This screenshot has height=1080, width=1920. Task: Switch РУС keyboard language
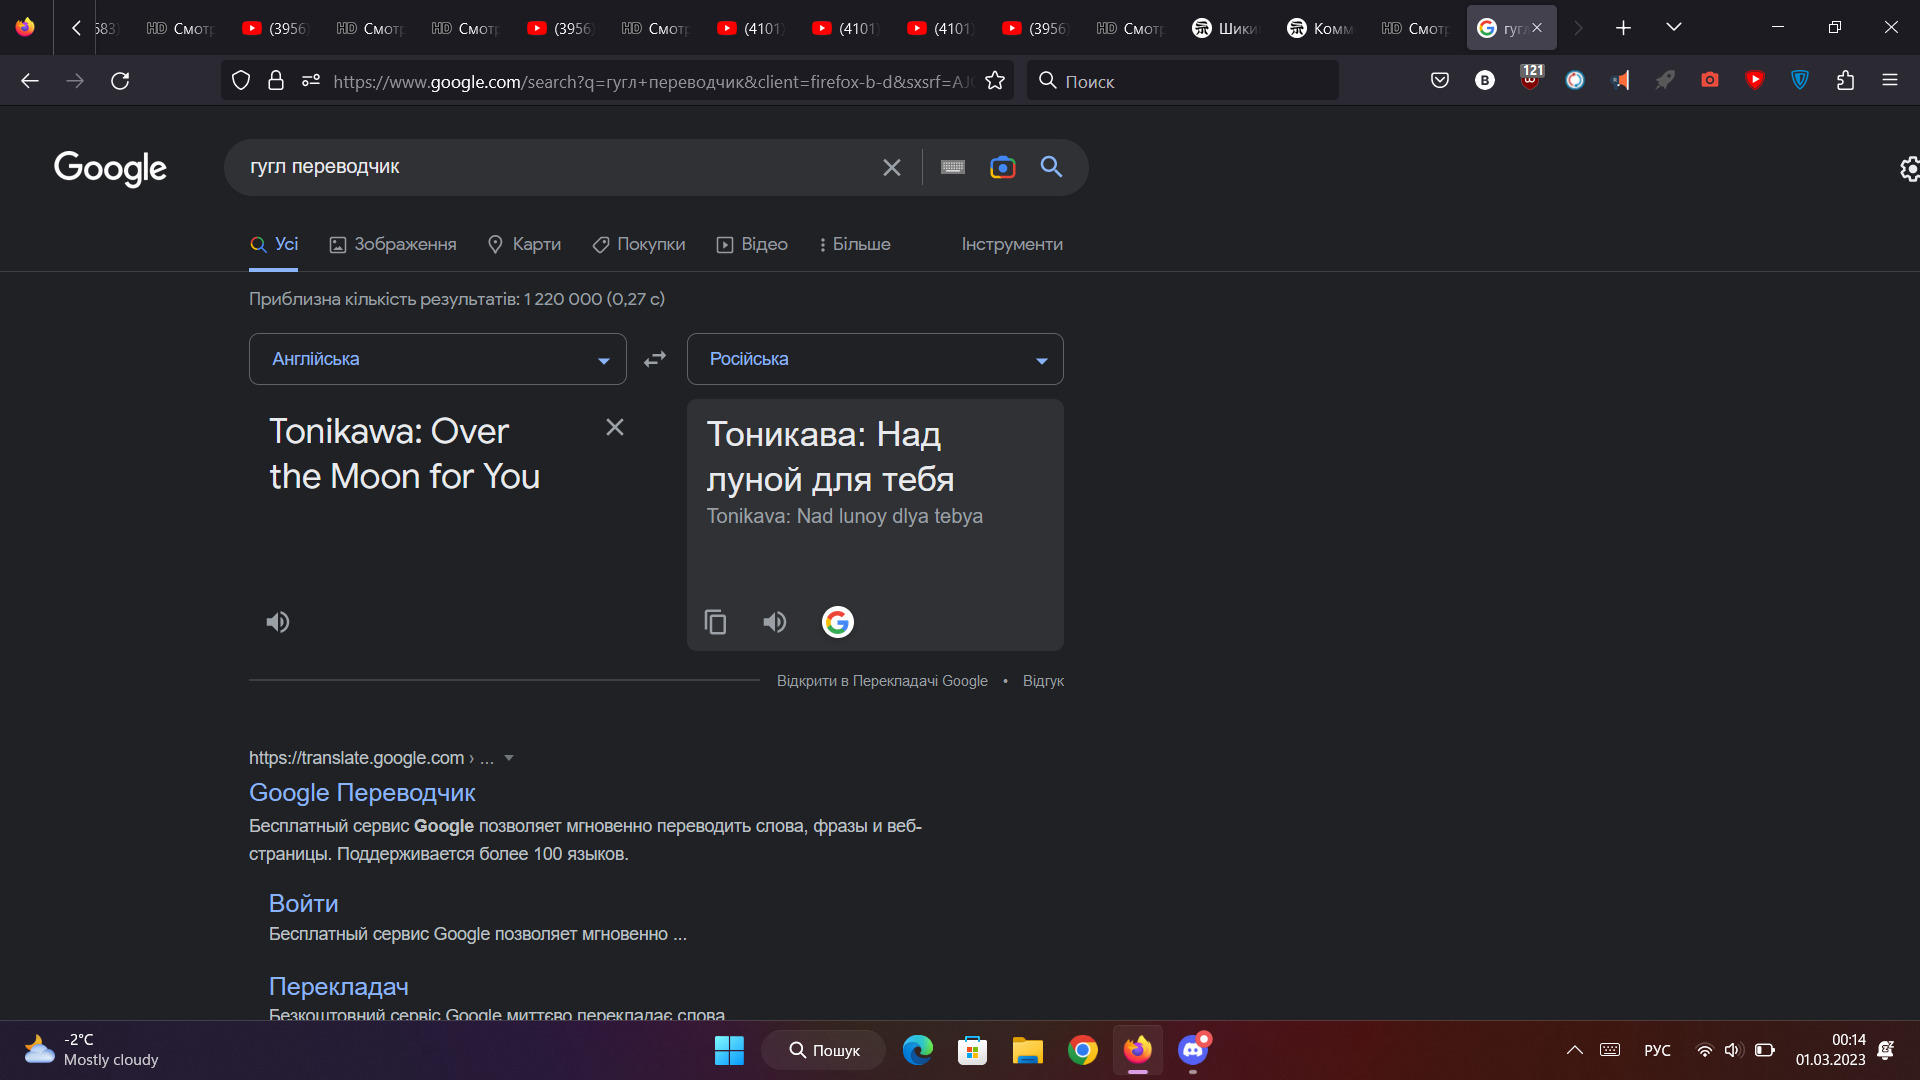[x=1657, y=1050]
